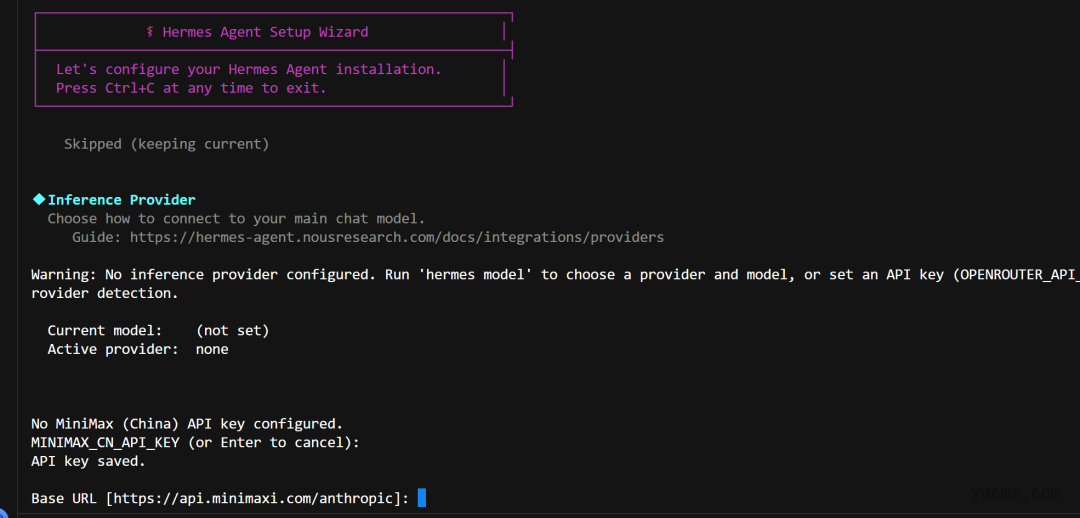Image resolution: width=1080 pixels, height=518 pixels.
Task: Click the "Active provider: none" line
Action: (138, 349)
